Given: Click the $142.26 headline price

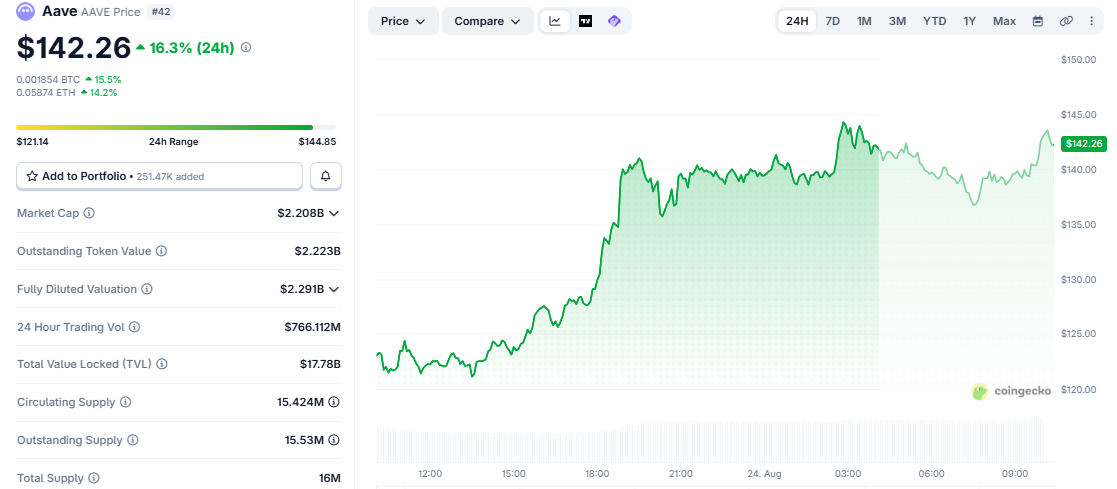Looking at the screenshot, I should [73, 48].
